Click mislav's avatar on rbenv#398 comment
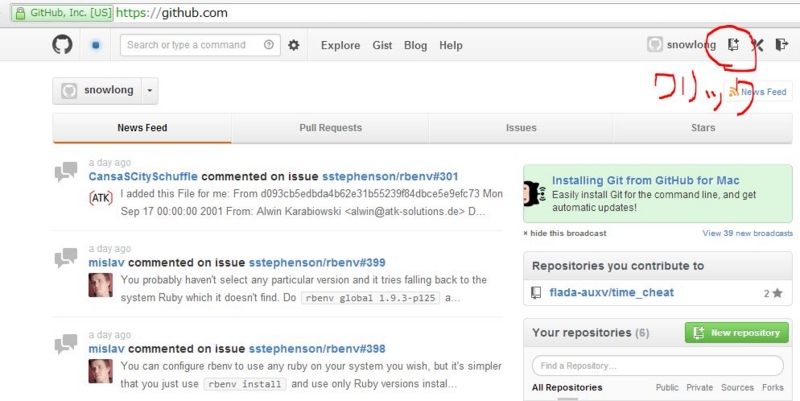The width and height of the screenshot is (800, 401). pos(101,371)
